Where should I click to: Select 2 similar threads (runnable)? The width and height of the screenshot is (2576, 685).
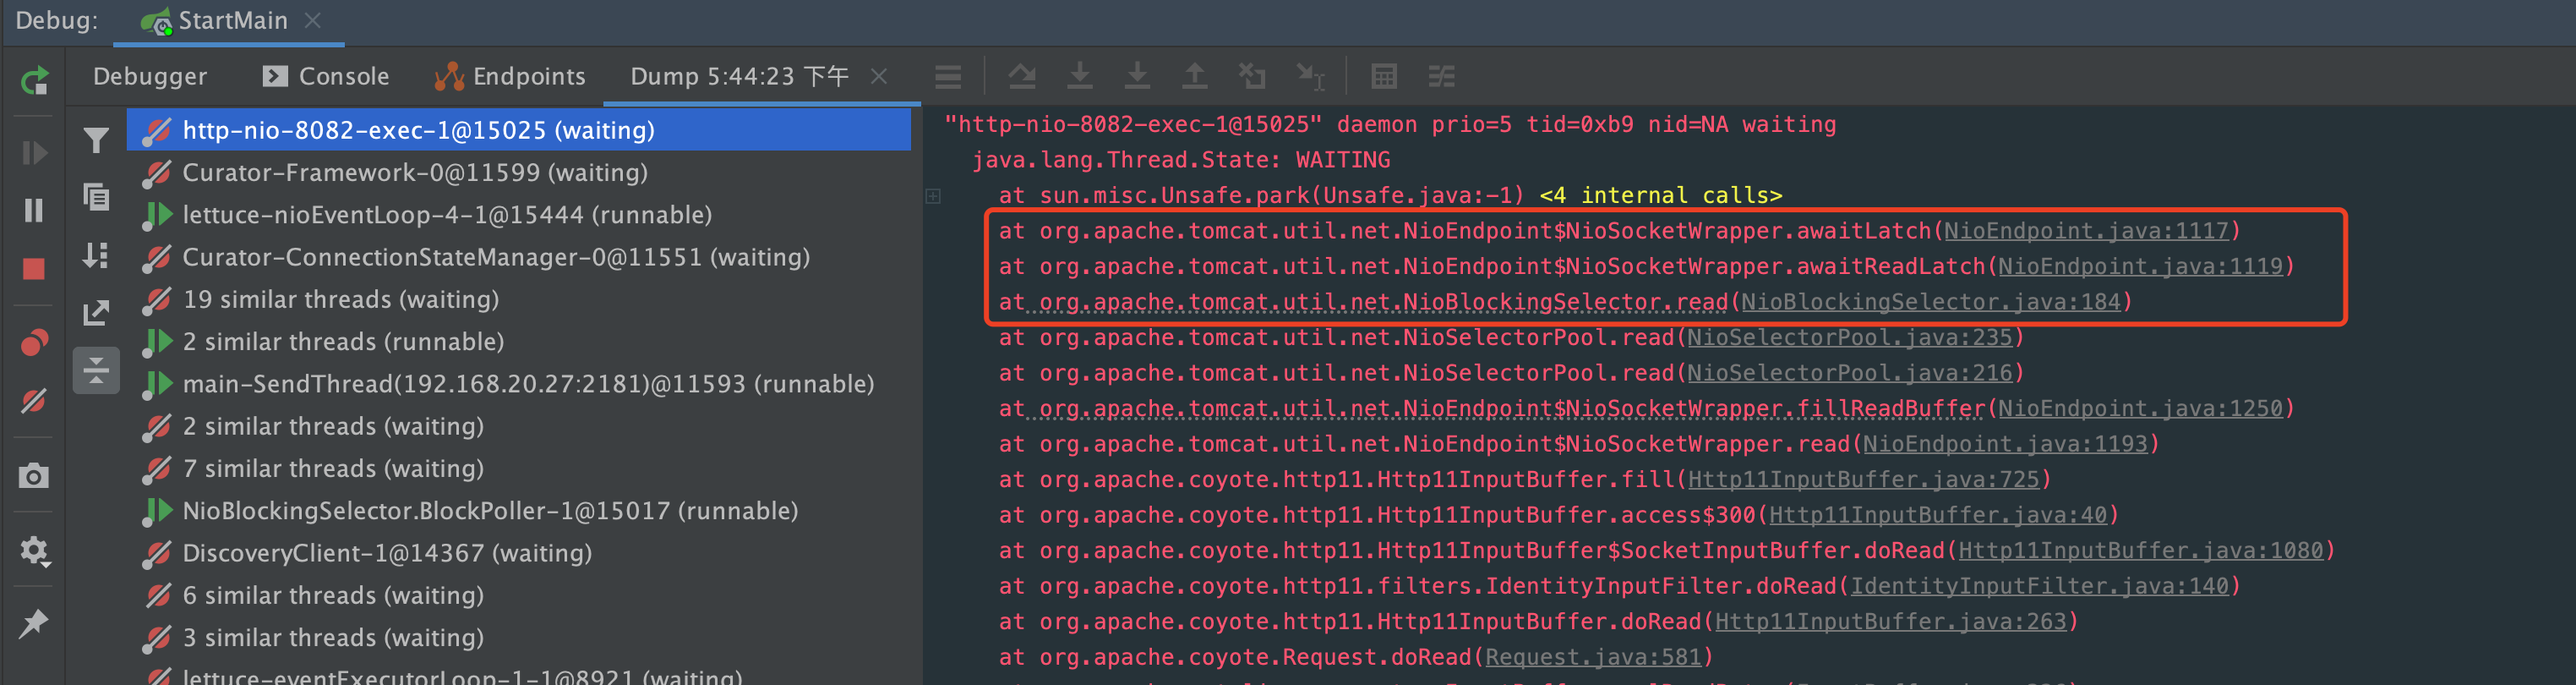coord(519,341)
